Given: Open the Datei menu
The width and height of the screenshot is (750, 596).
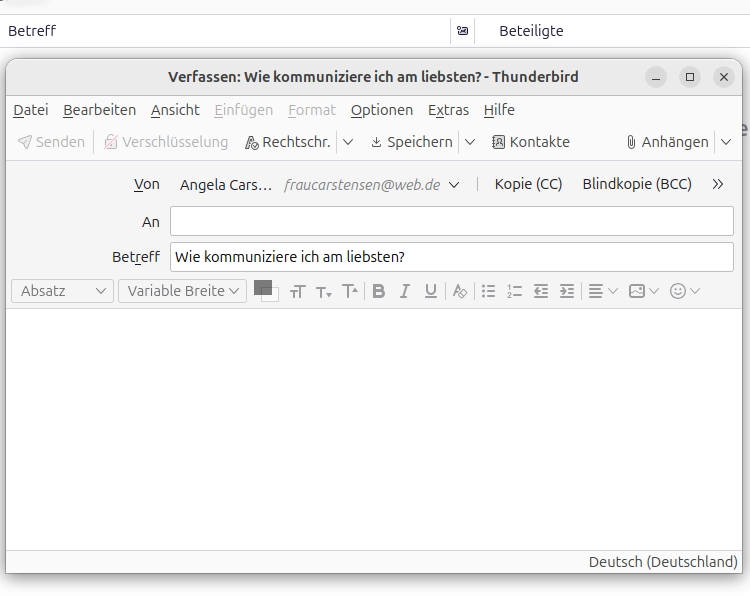Looking at the screenshot, I should tap(31, 110).
